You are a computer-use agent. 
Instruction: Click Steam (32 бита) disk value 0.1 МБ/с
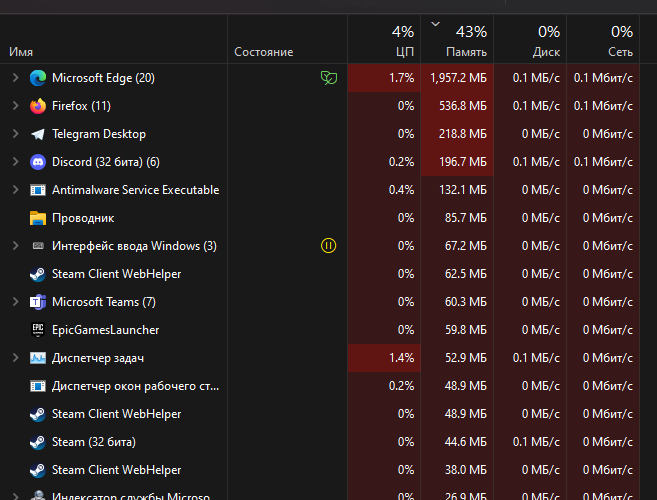pos(536,442)
